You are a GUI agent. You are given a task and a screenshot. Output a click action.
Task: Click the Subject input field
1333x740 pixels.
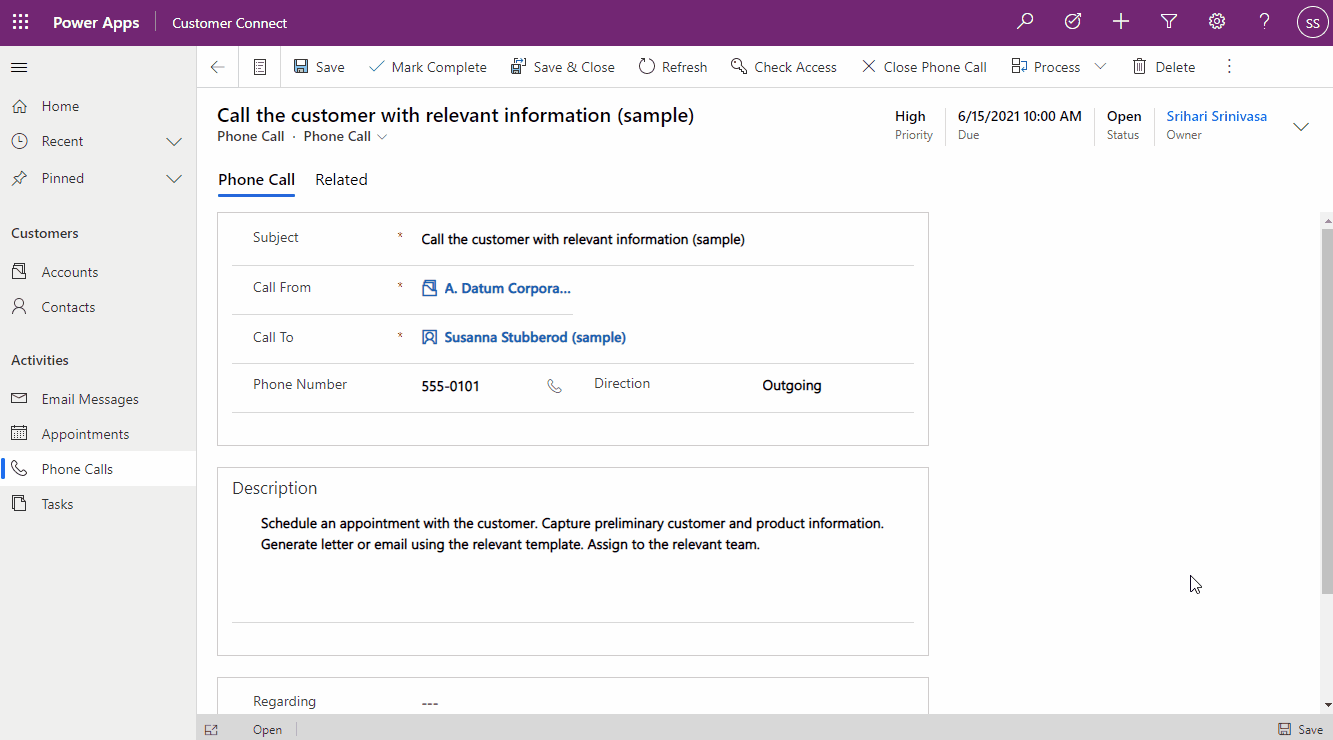(660, 240)
